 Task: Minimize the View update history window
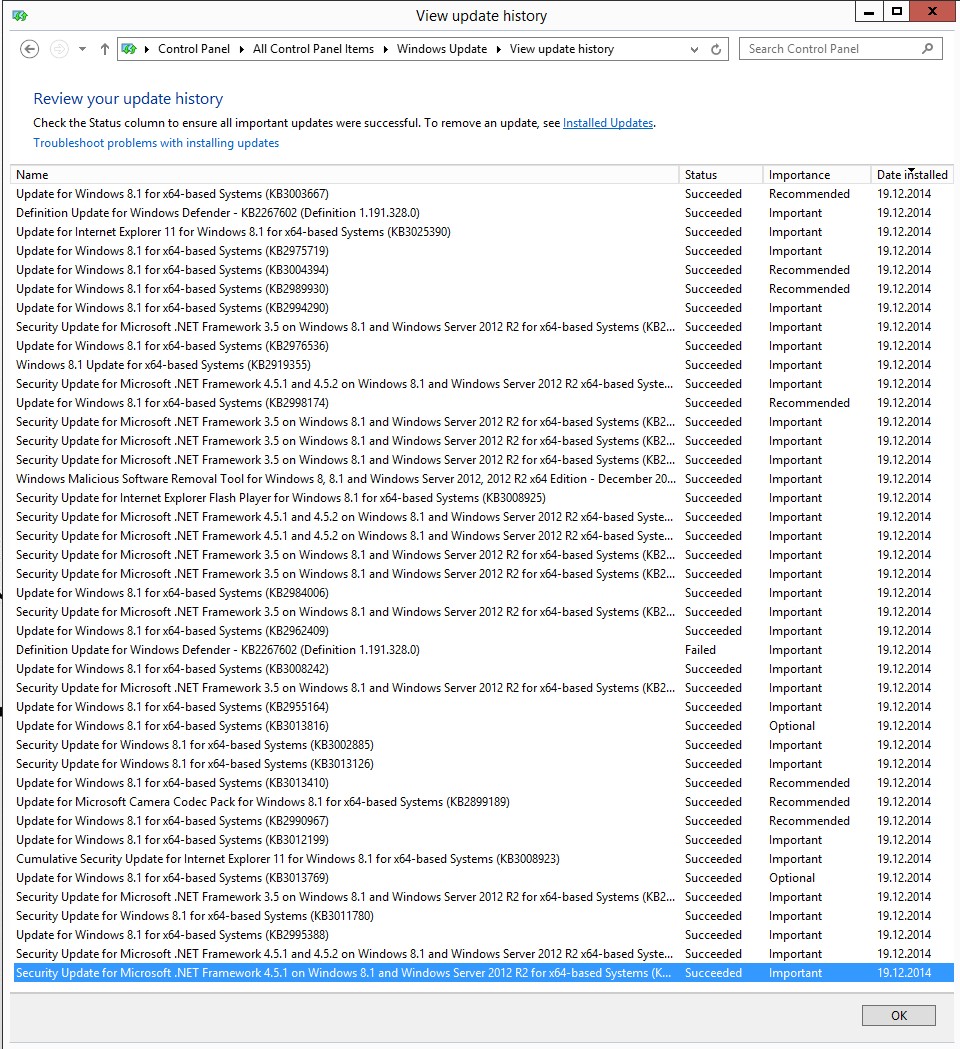[868, 11]
